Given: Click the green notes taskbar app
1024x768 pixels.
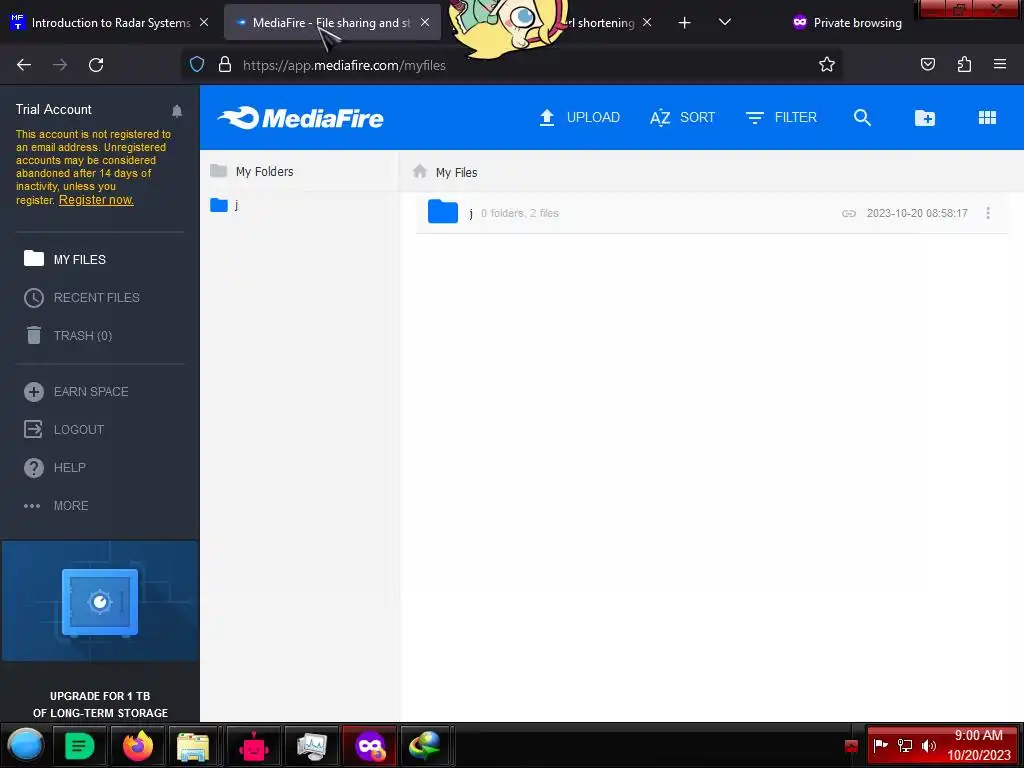Looking at the screenshot, I should (x=80, y=746).
